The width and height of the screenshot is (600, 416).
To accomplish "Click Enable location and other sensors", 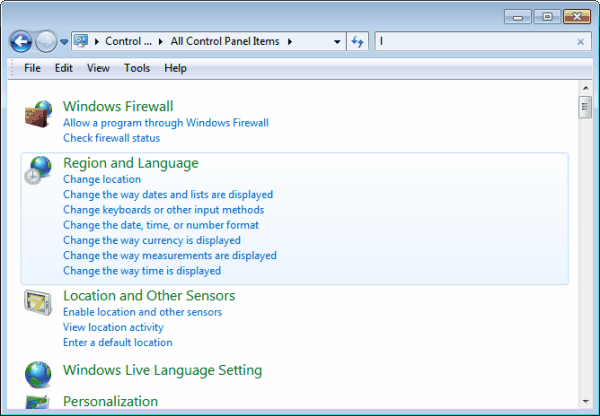I will pyautogui.click(x=142, y=312).
